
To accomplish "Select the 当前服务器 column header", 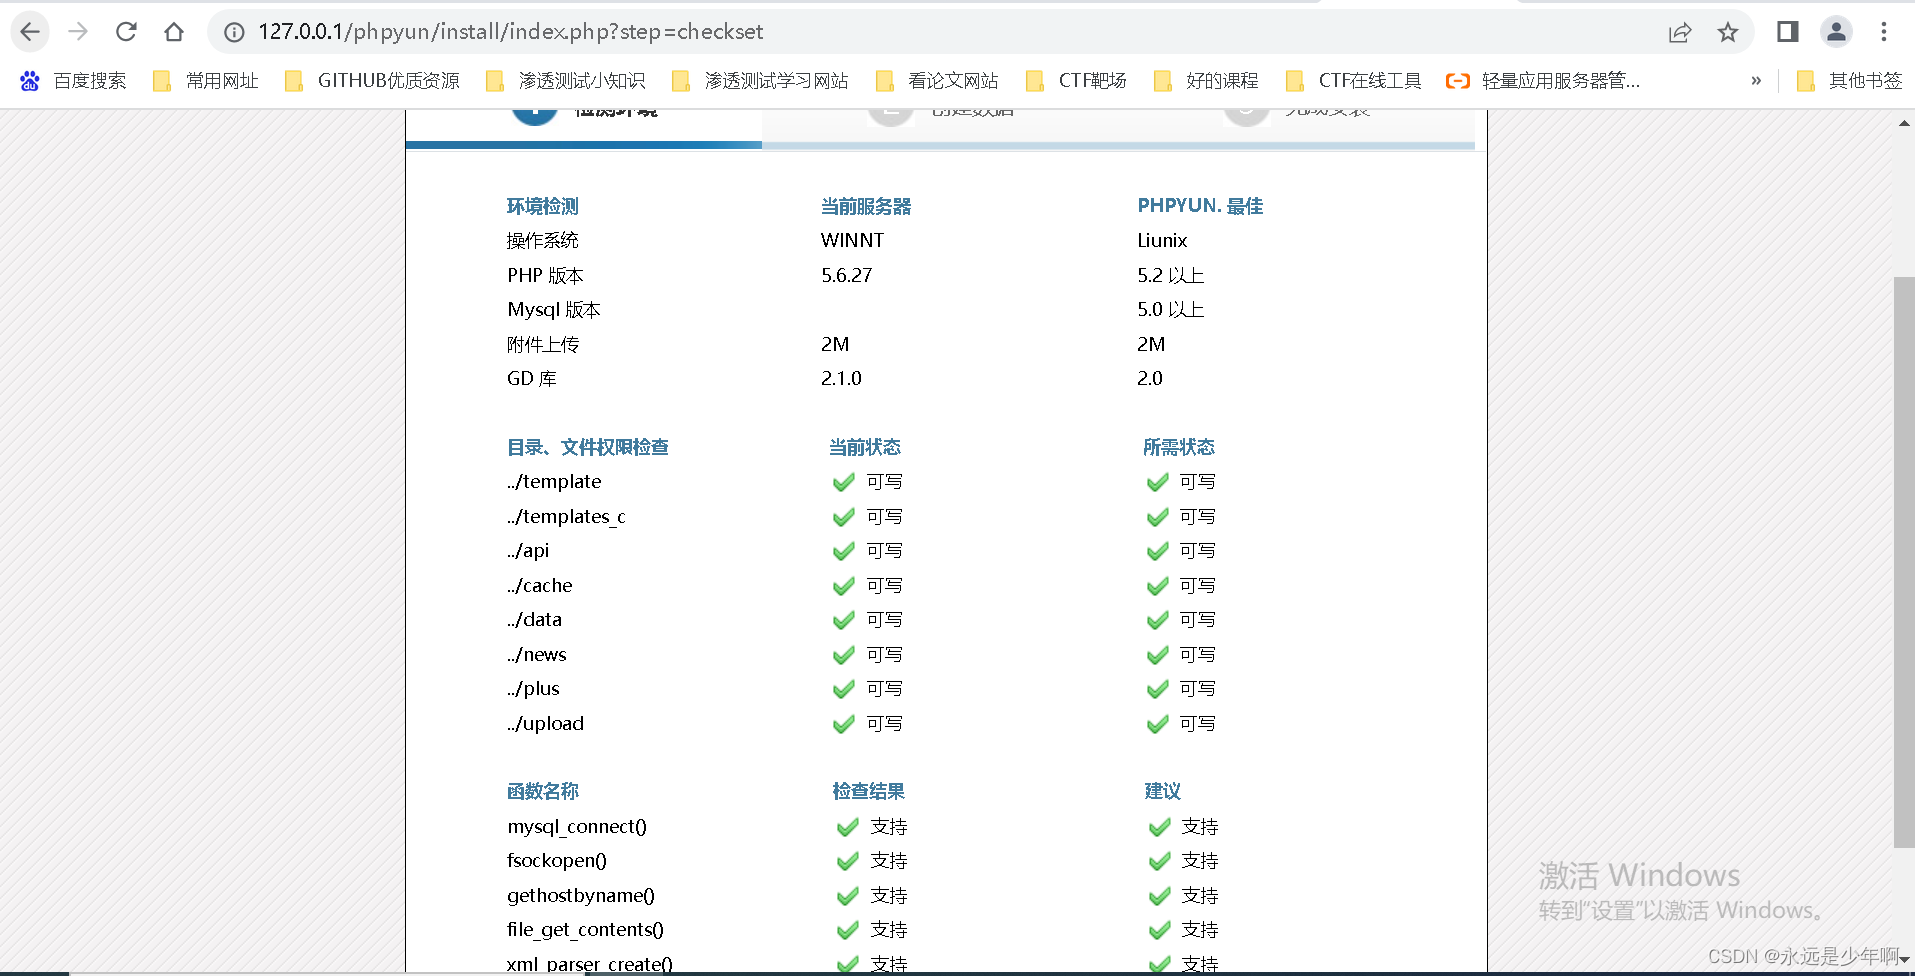I will pos(866,206).
